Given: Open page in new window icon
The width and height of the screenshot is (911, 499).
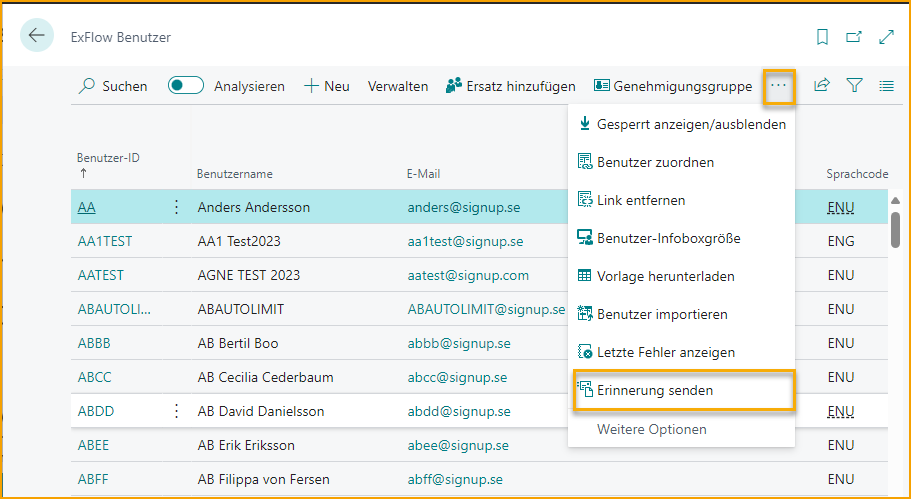Looking at the screenshot, I should (854, 37).
